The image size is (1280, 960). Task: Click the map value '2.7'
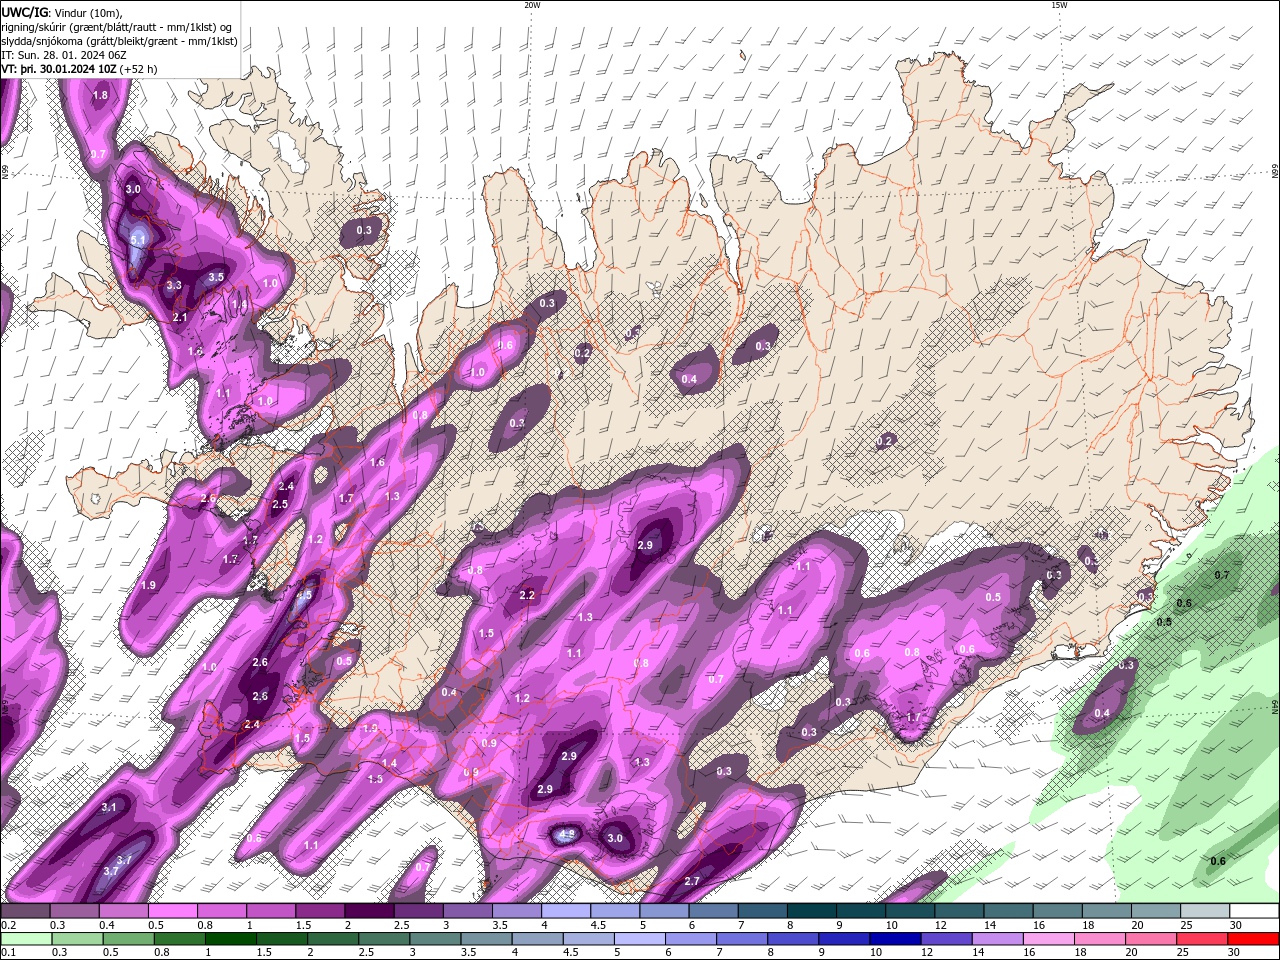pos(692,881)
